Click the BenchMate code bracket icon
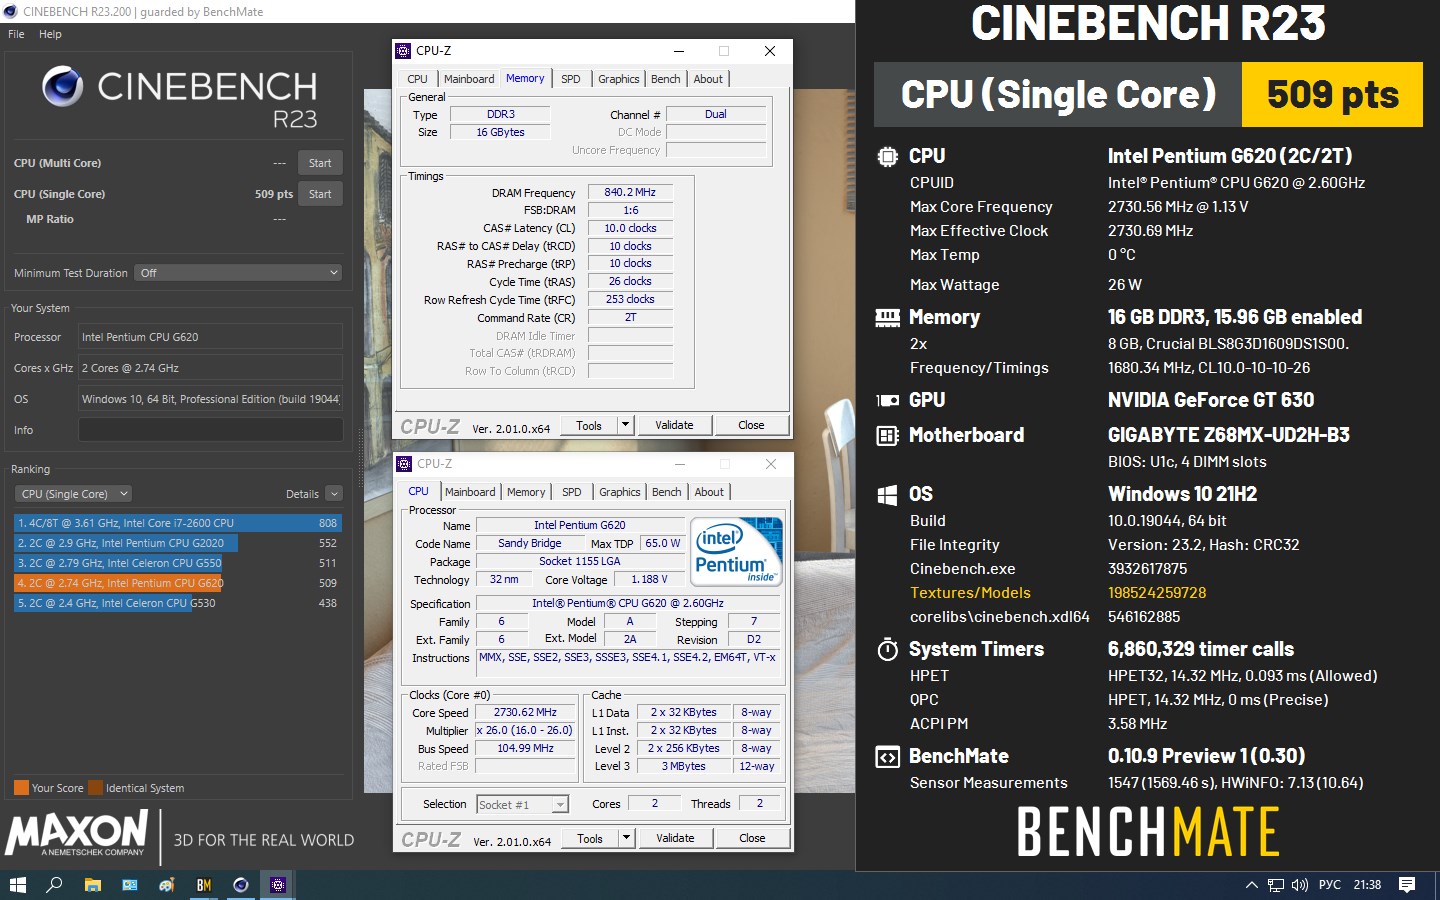1440x900 pixels. [x=887, y=757]
